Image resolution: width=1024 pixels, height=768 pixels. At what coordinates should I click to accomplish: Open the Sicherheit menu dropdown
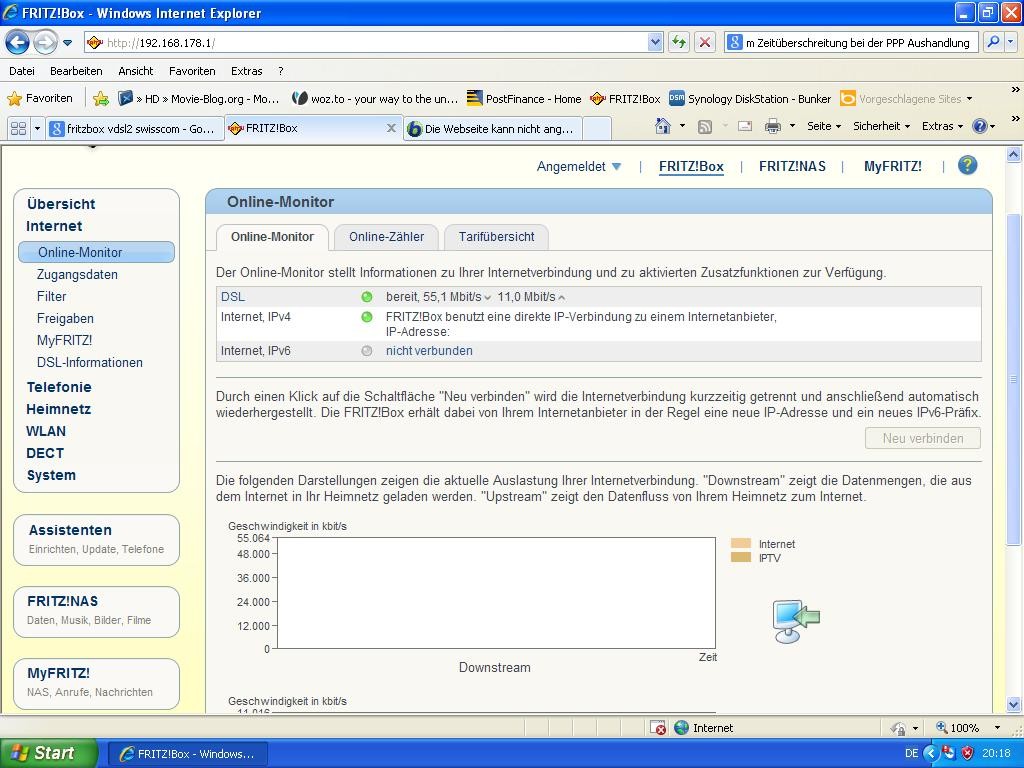point(881,126)
